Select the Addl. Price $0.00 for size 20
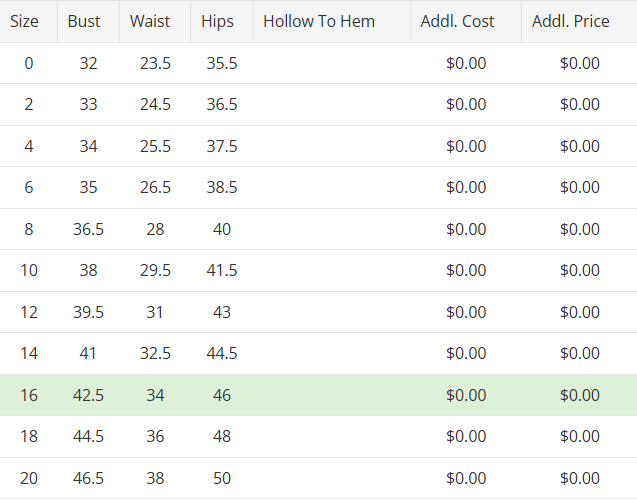The image size is (637, 501). [x=580, y=478]
